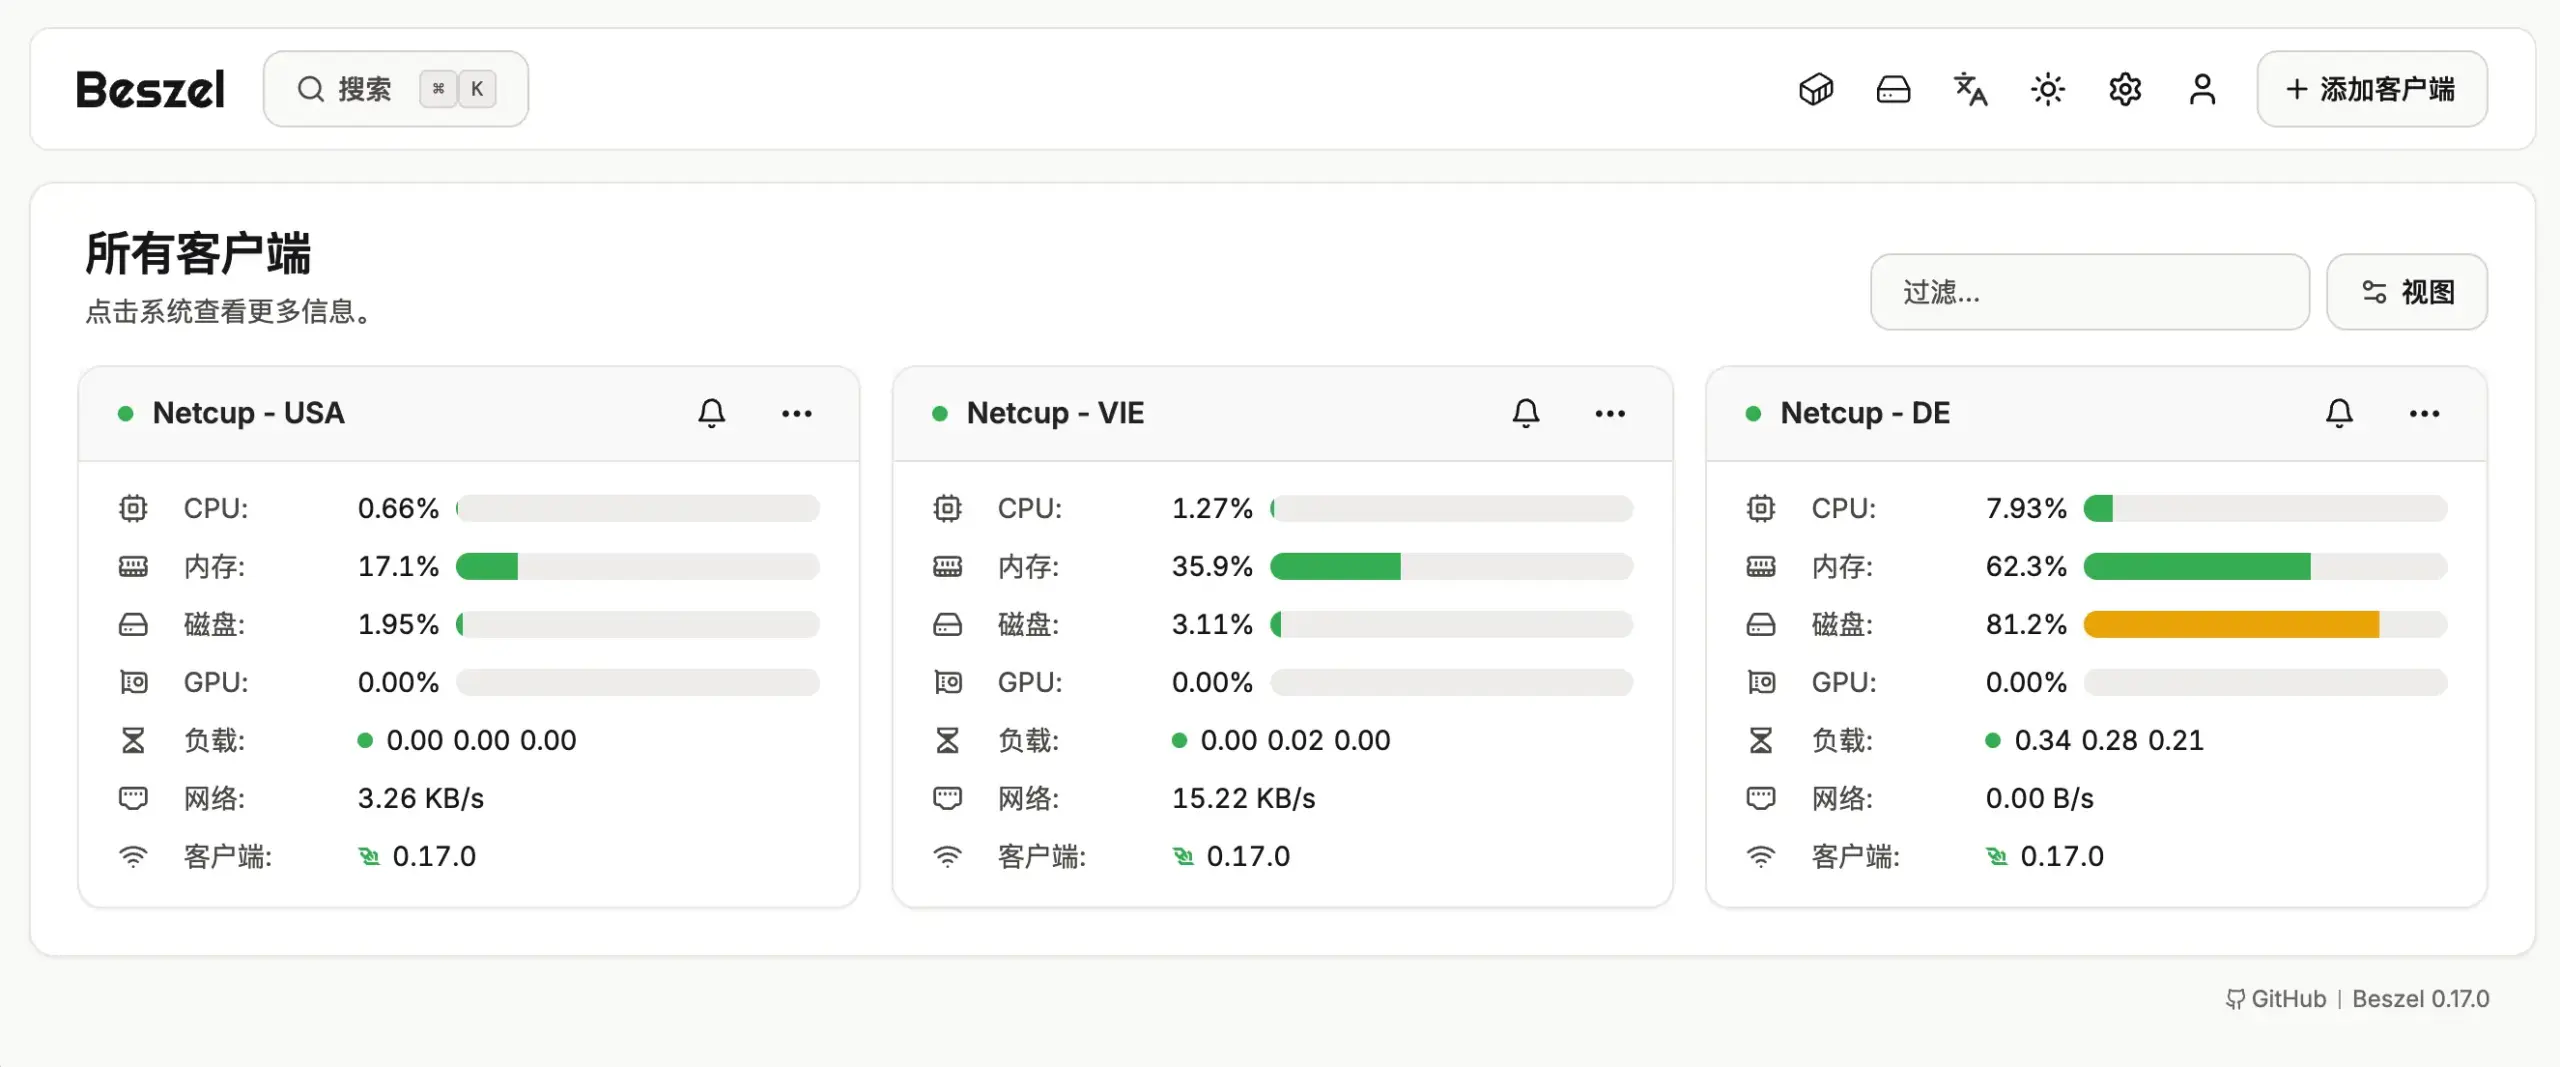Click the hard drive icon in the top bar
2560x1067 pixels.
(x=1893, y=89)
